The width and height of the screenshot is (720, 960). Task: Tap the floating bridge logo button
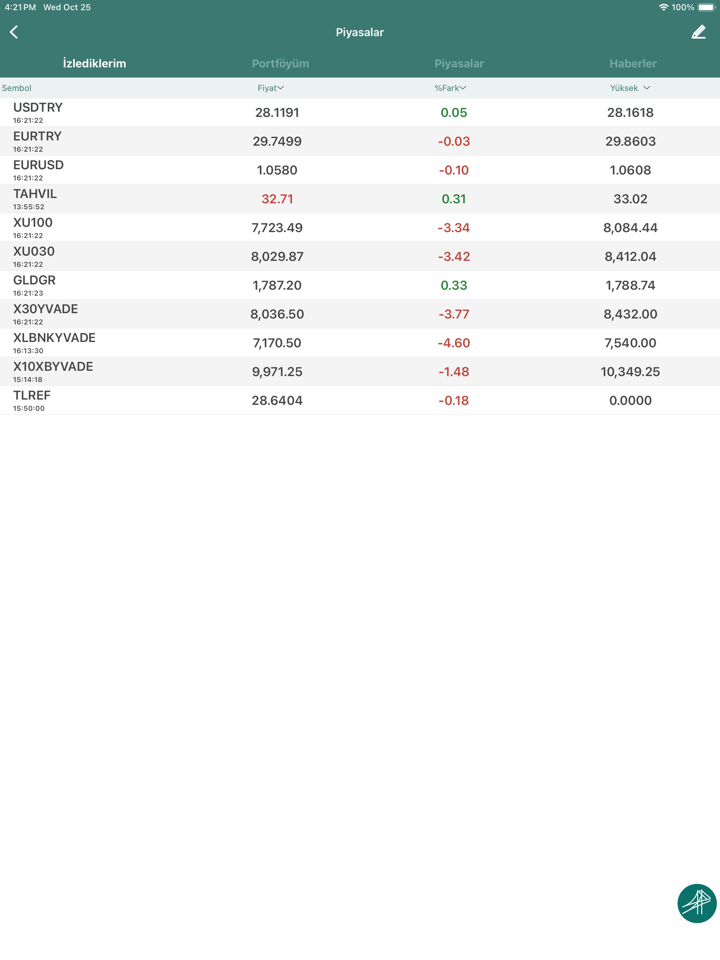click(x=696, y=903)
